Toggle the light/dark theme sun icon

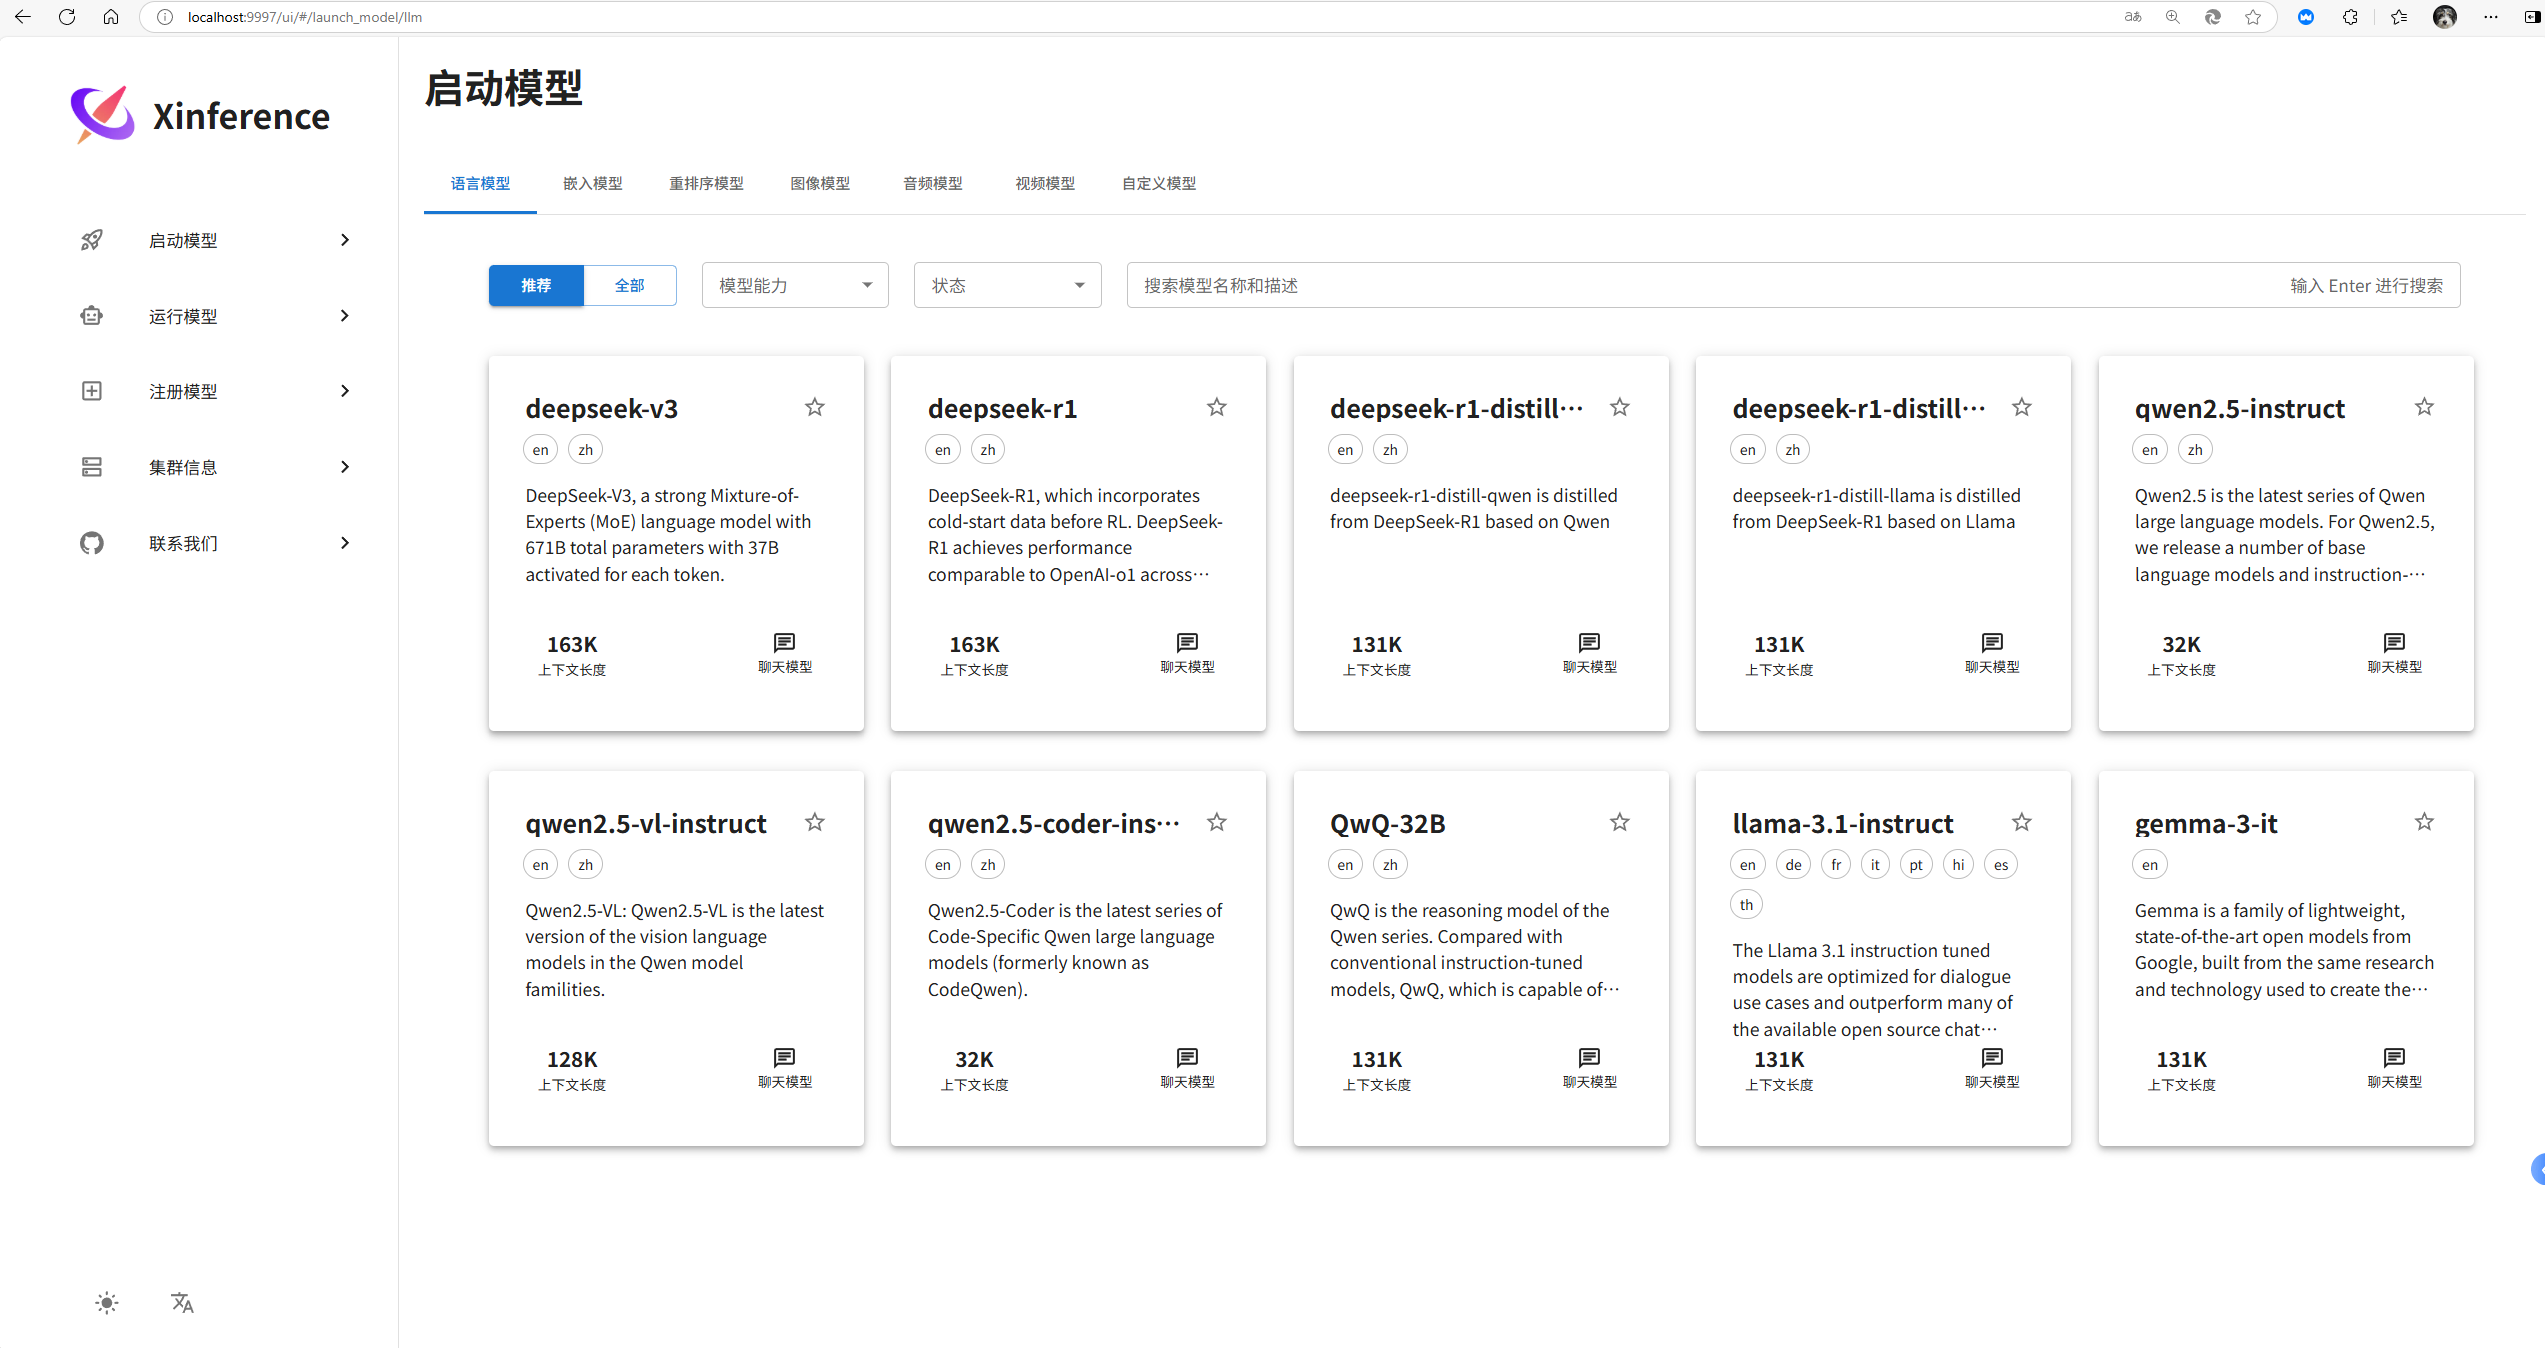pyautogui.click(x=107, y=1302)
